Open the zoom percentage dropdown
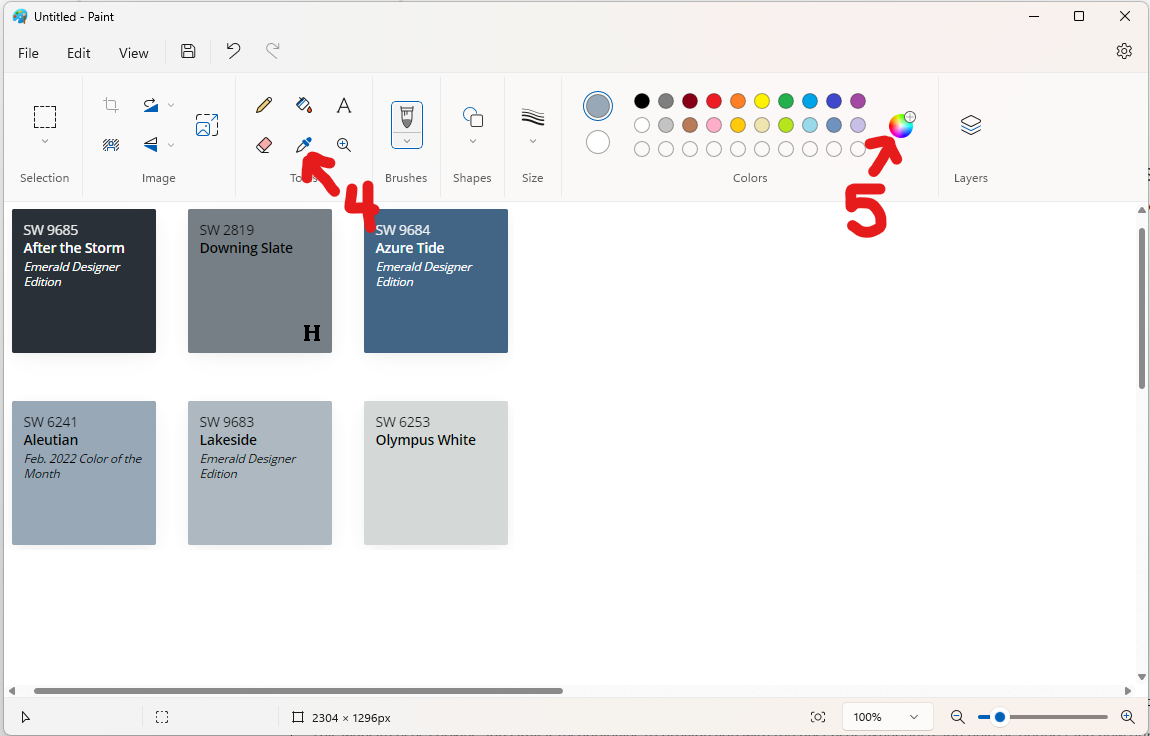 point(913,717)
